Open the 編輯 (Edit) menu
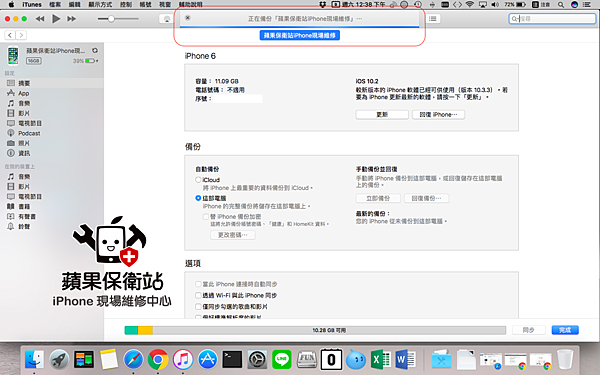600x375 pixels. point(75,4)
